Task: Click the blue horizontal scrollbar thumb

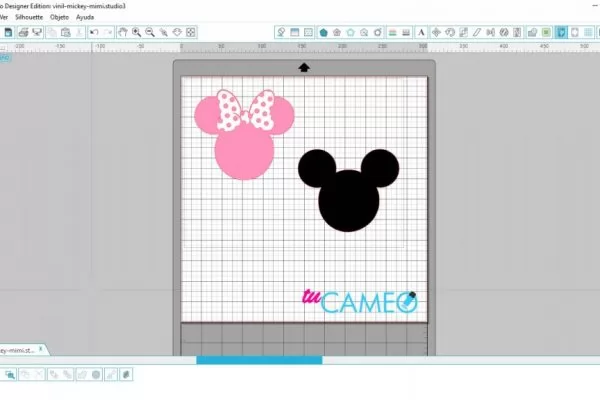Action: pos(259,360)
